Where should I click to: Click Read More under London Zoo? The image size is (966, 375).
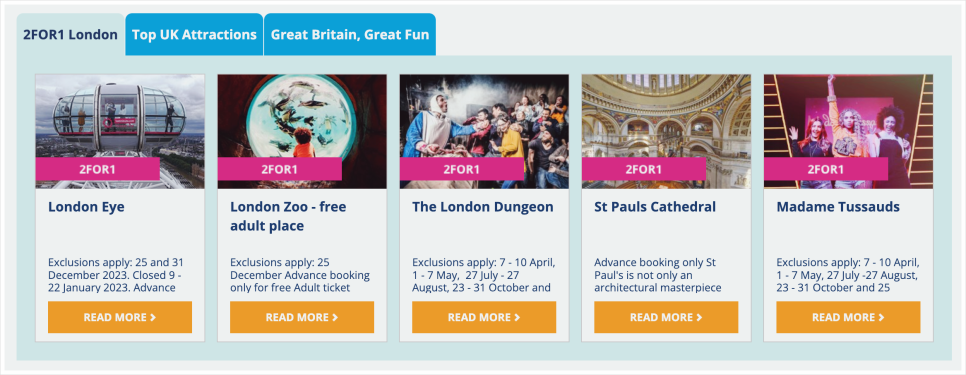coord(302,317)
